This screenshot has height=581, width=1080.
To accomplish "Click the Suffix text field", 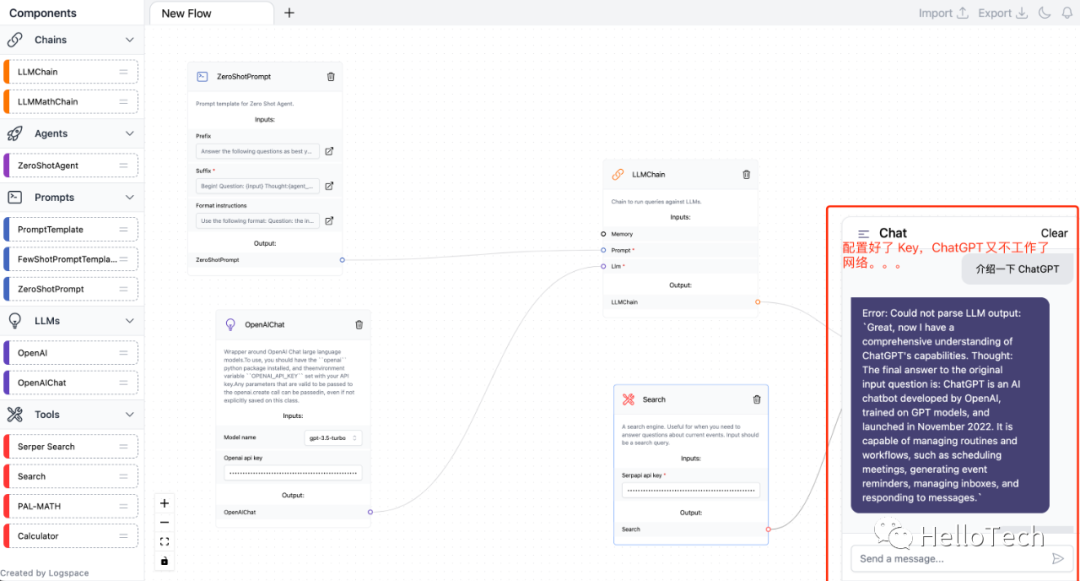I will pos(258,186).
